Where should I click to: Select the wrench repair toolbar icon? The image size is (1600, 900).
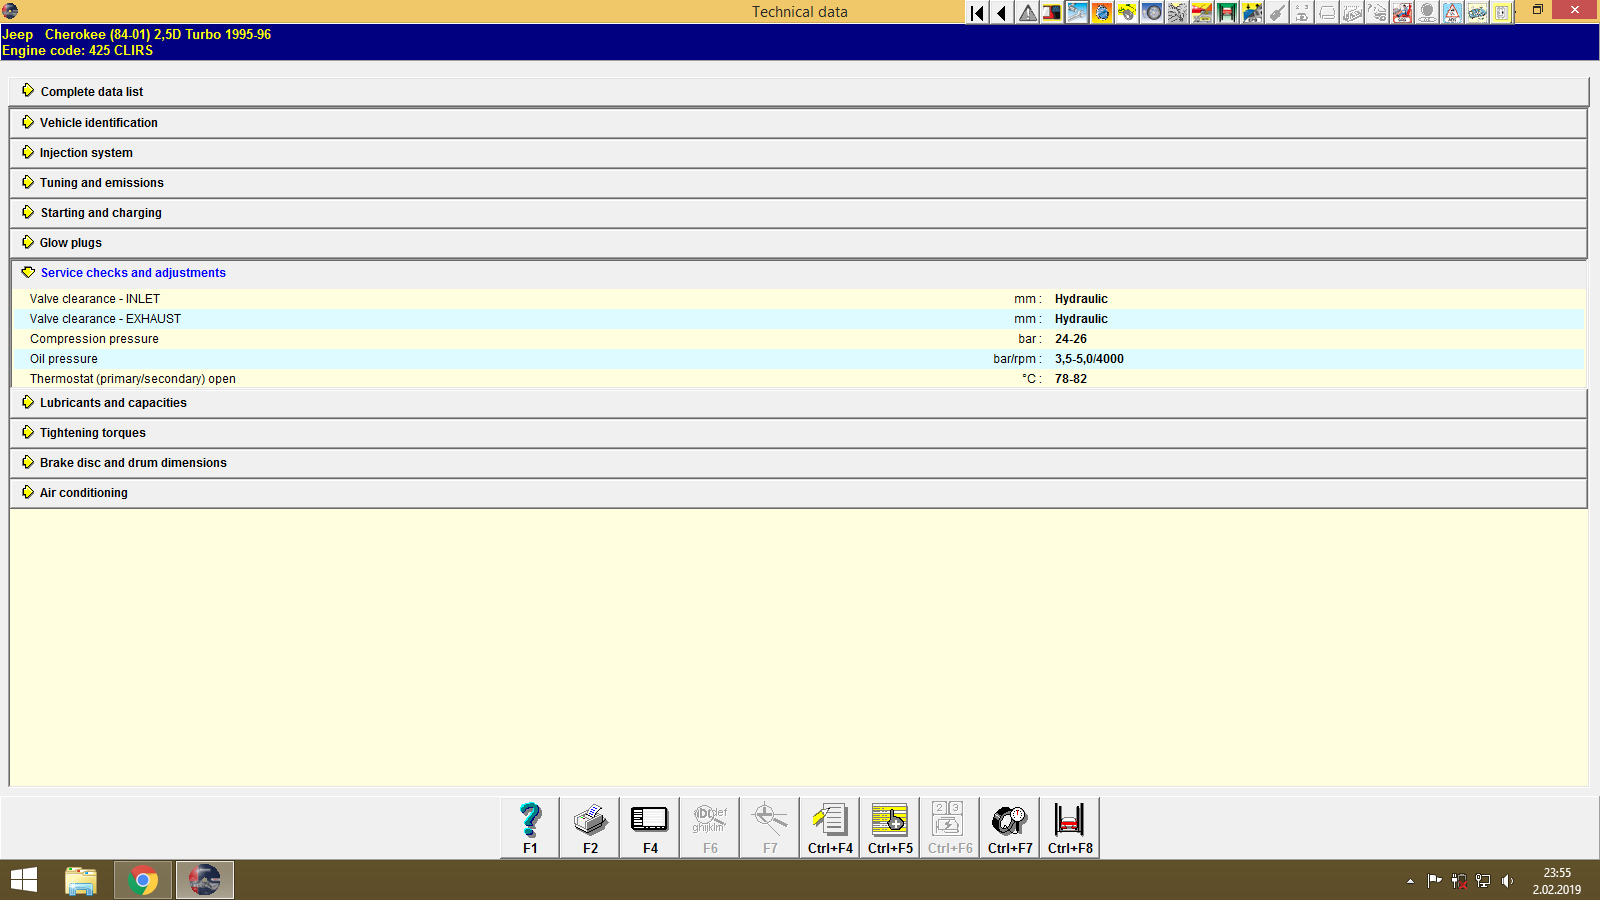tap(1077, 12)
